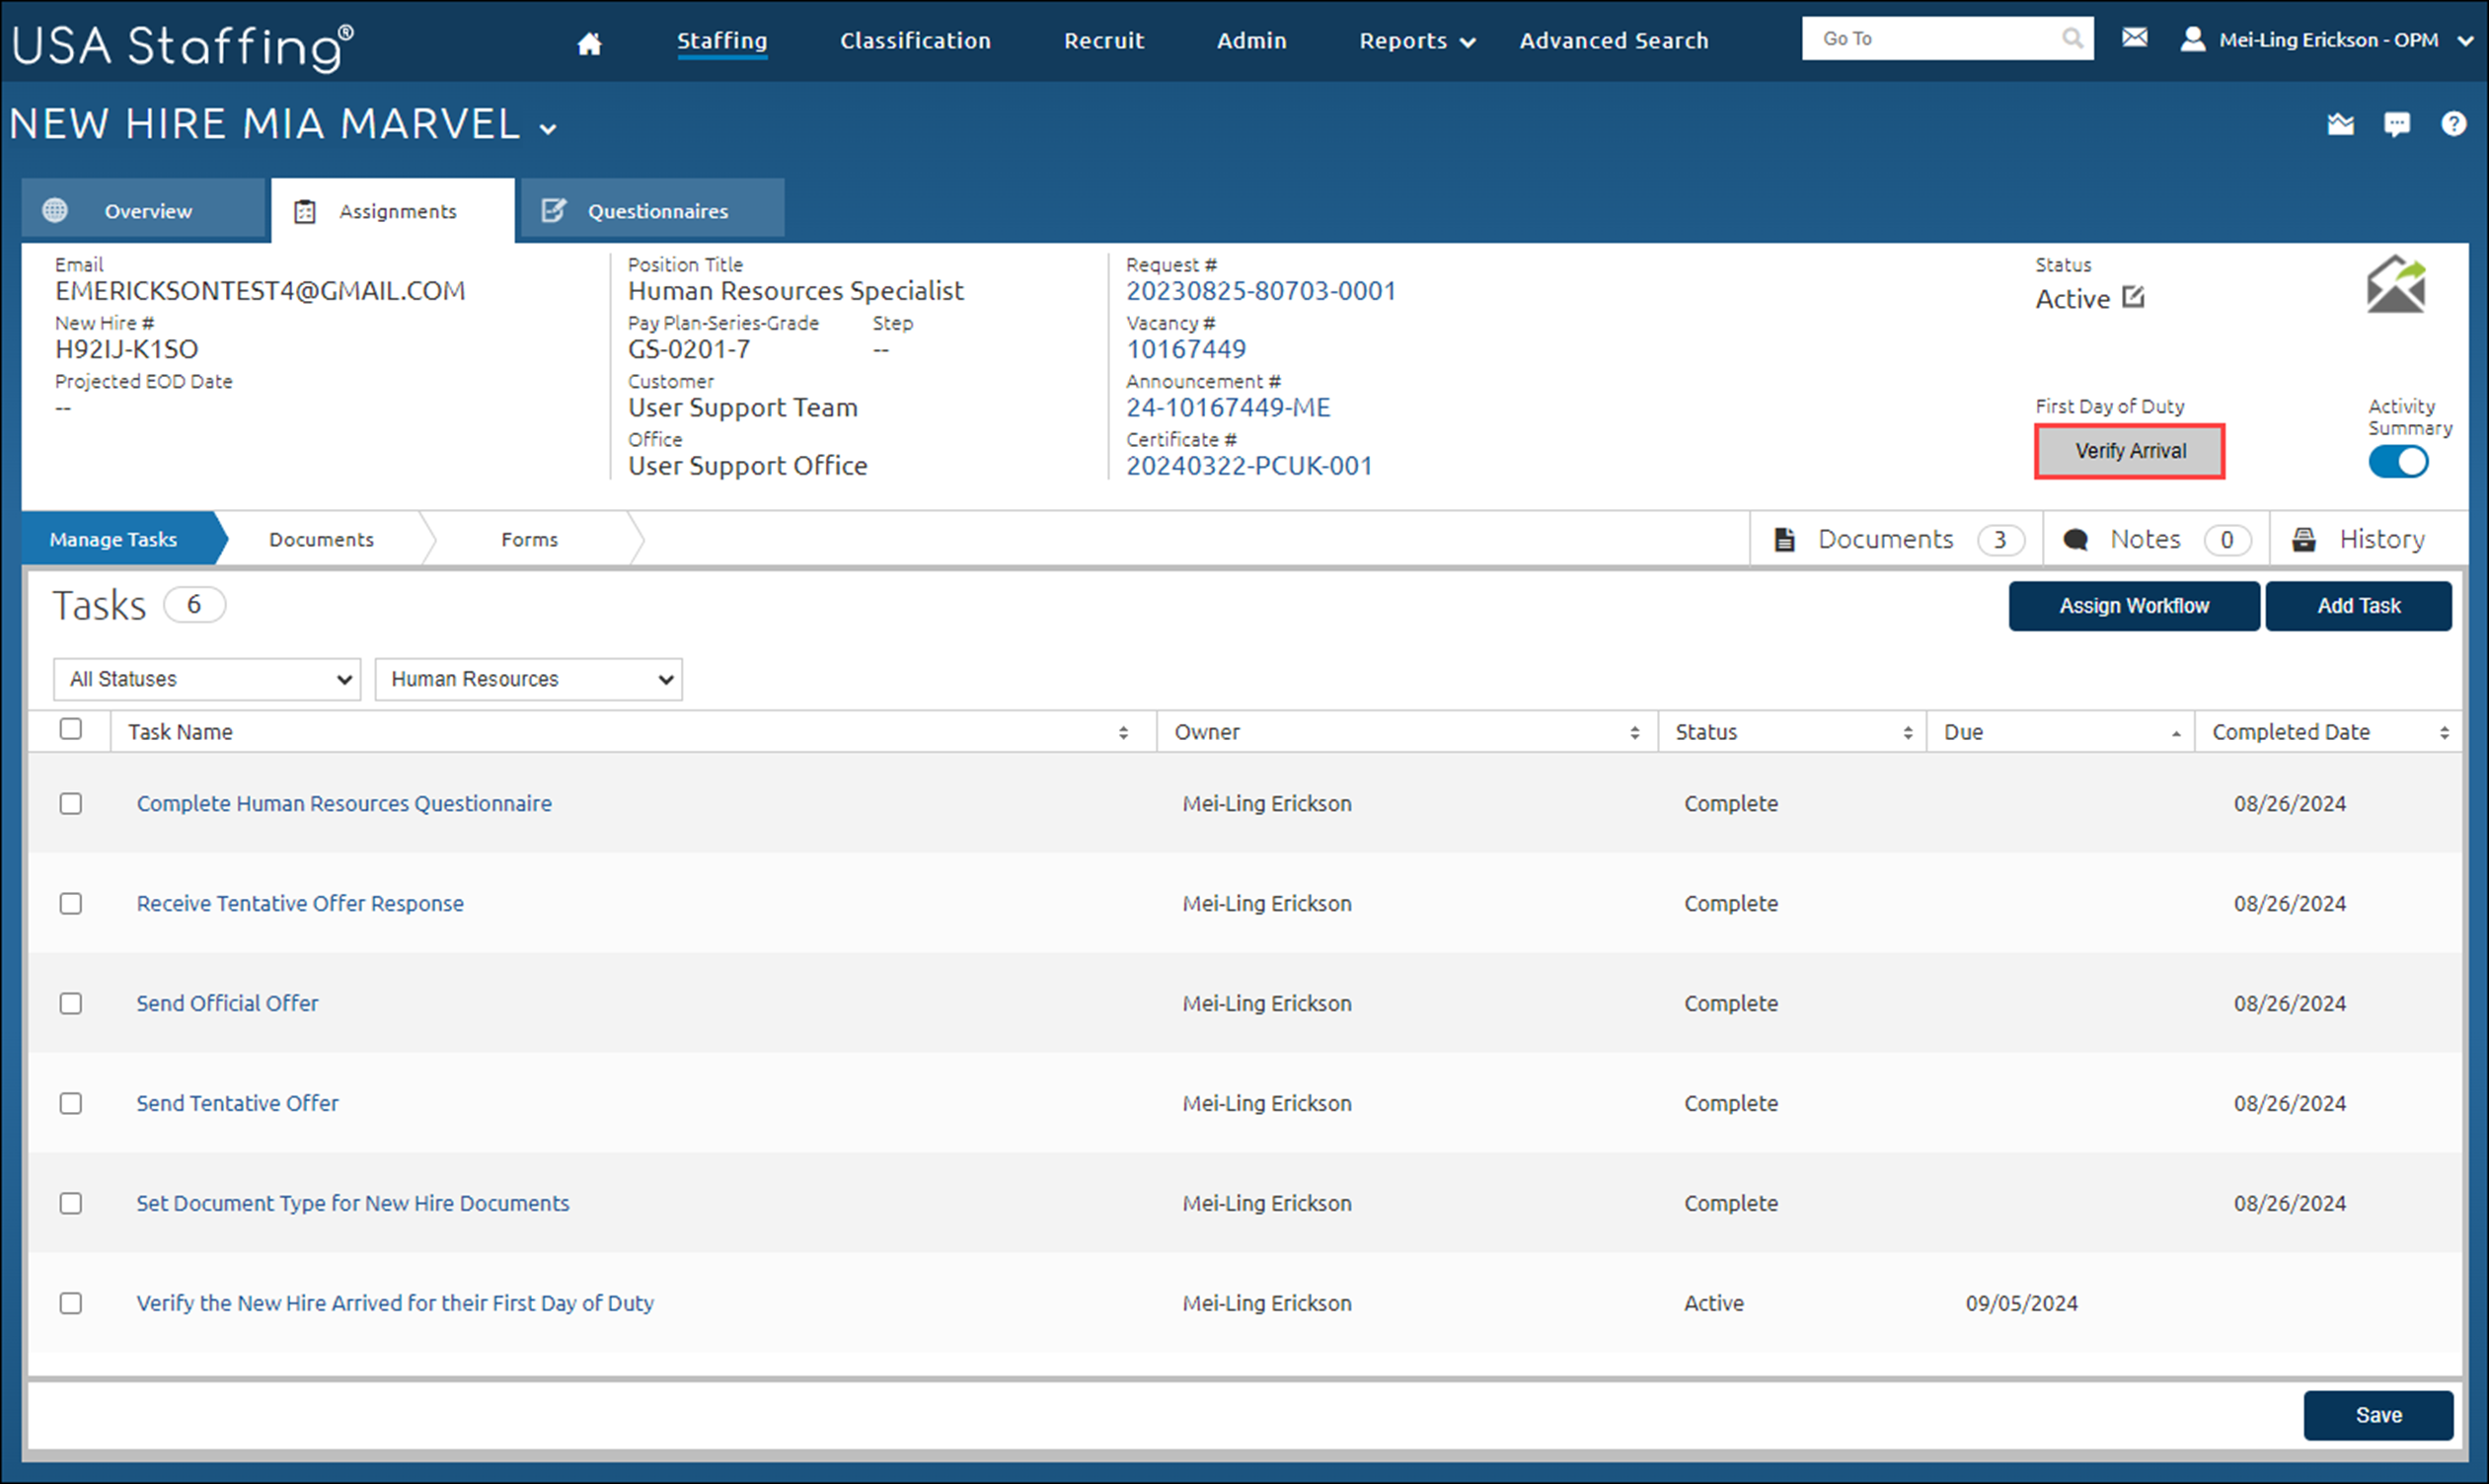Click the edit status pencil icon

coord(2132,297)
